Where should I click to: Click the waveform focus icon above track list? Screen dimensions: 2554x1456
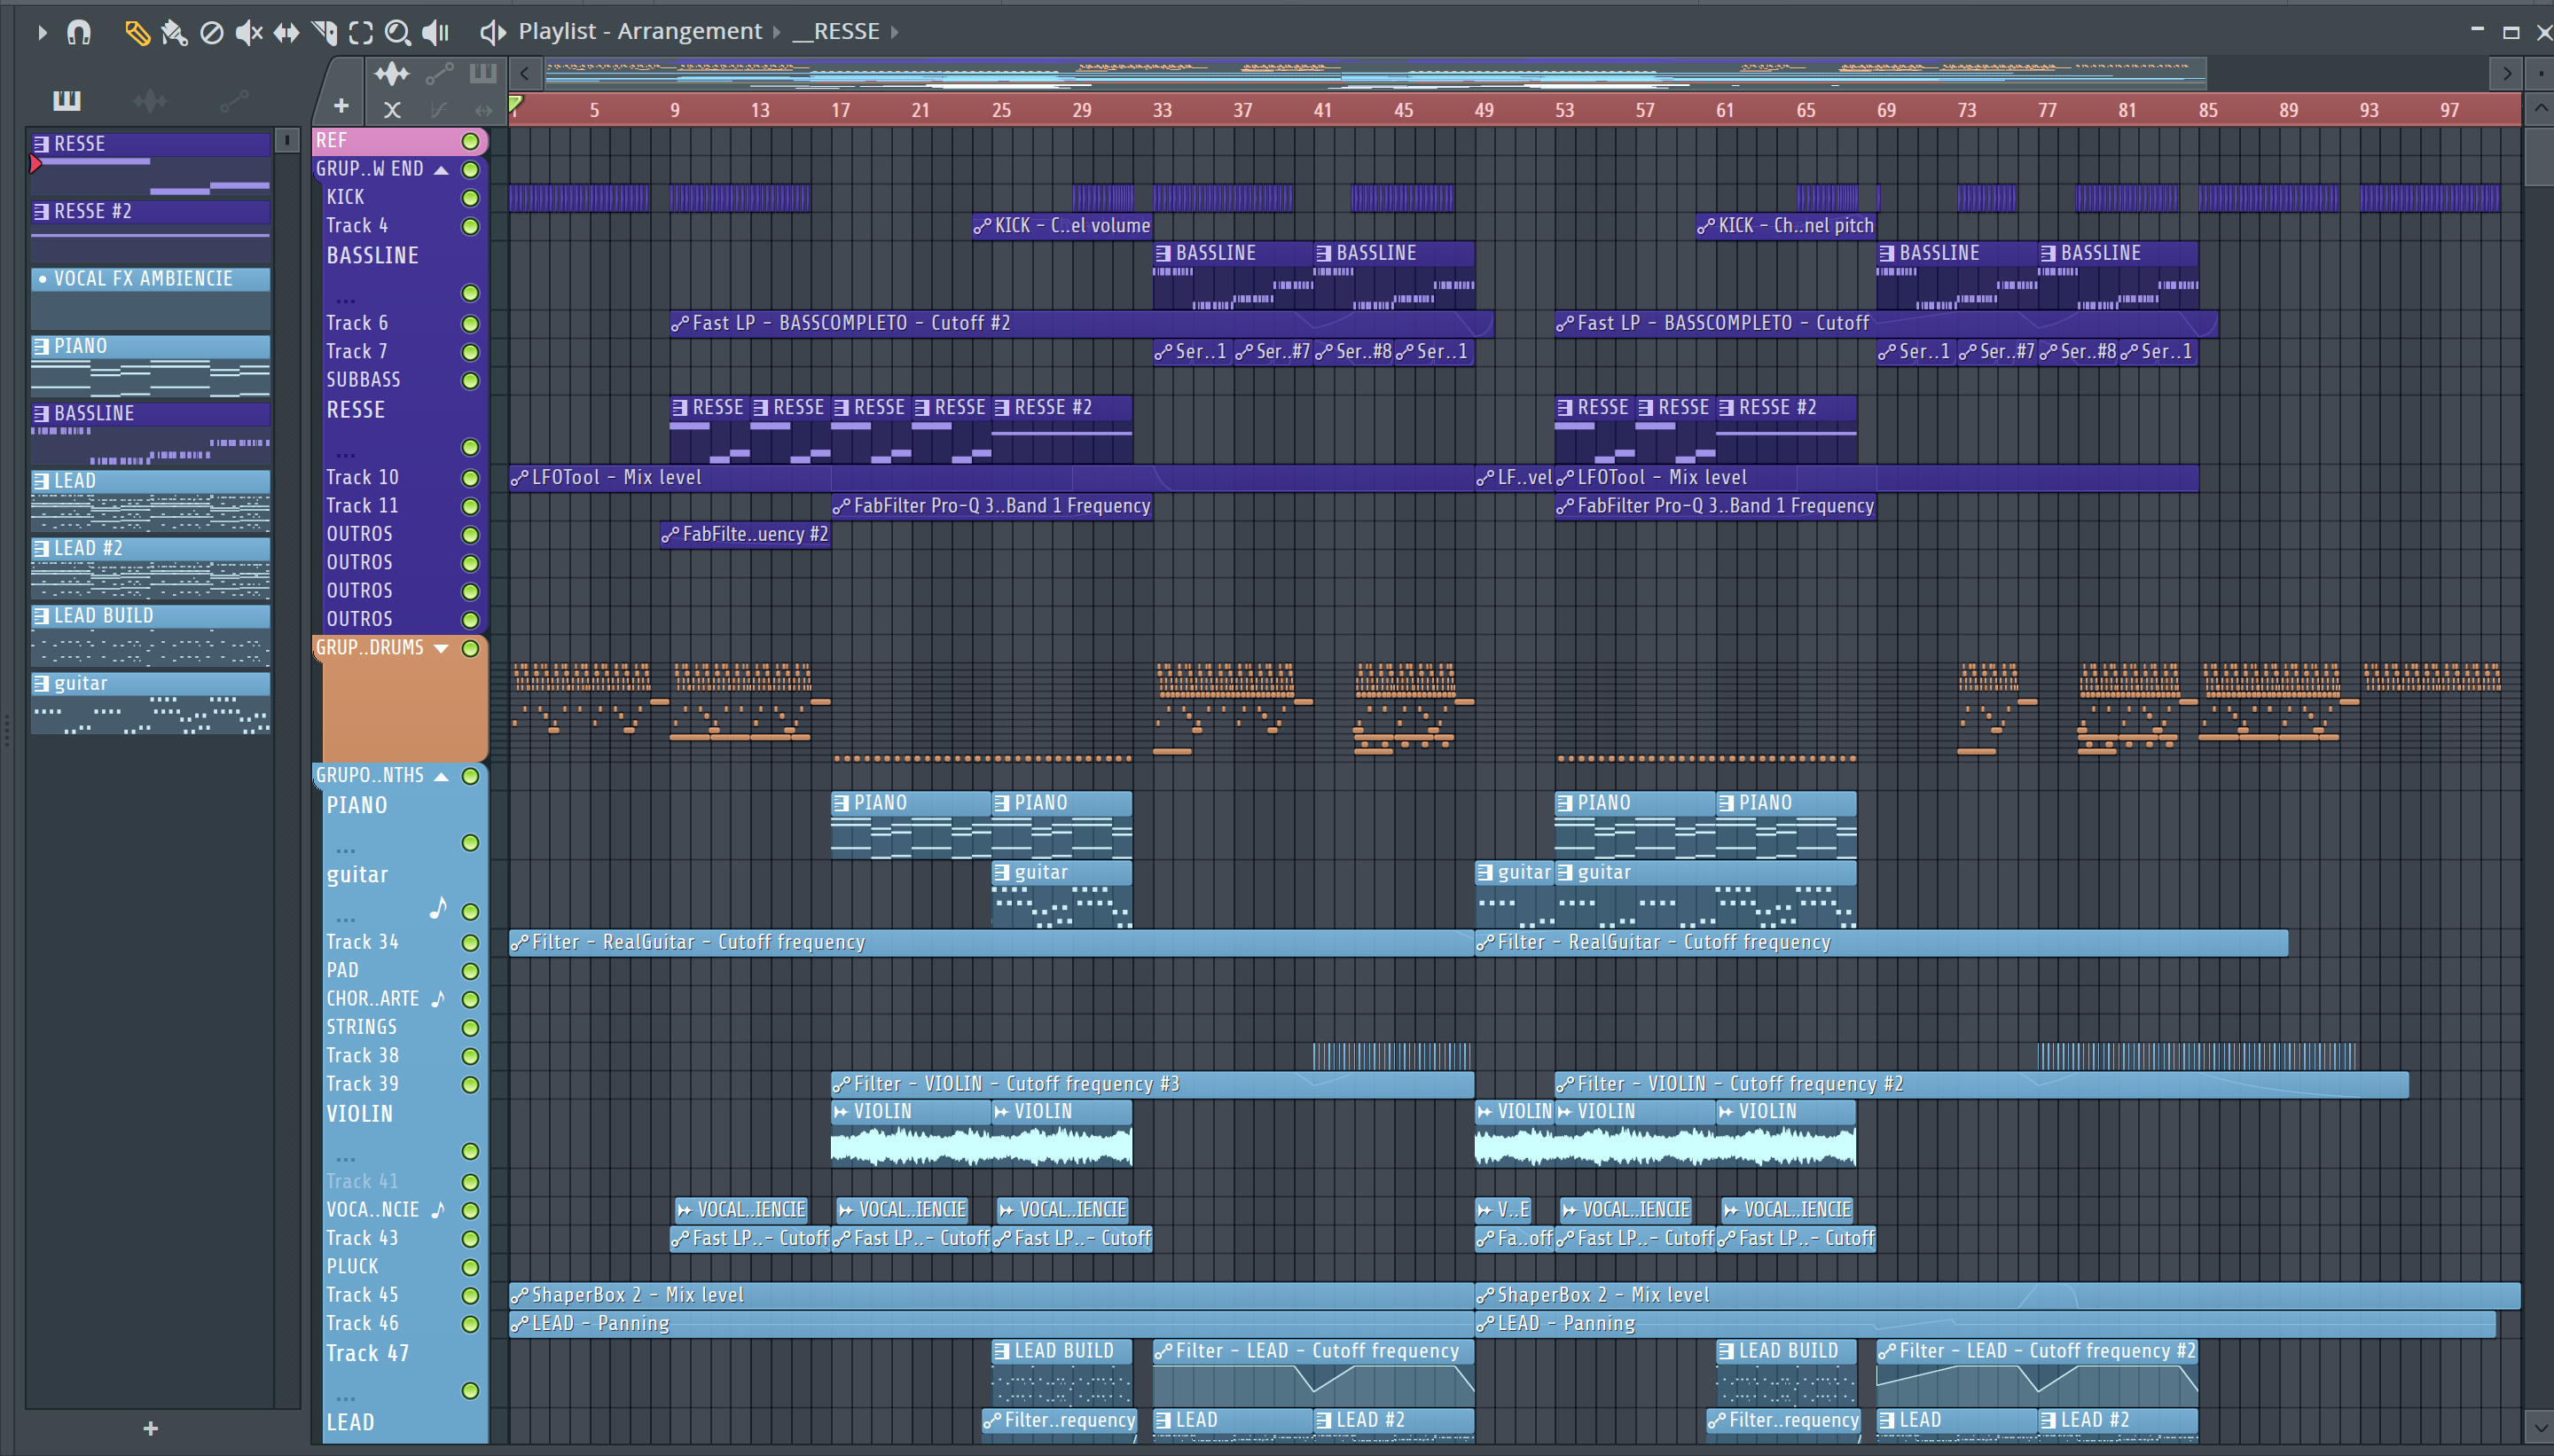point(391,73)
